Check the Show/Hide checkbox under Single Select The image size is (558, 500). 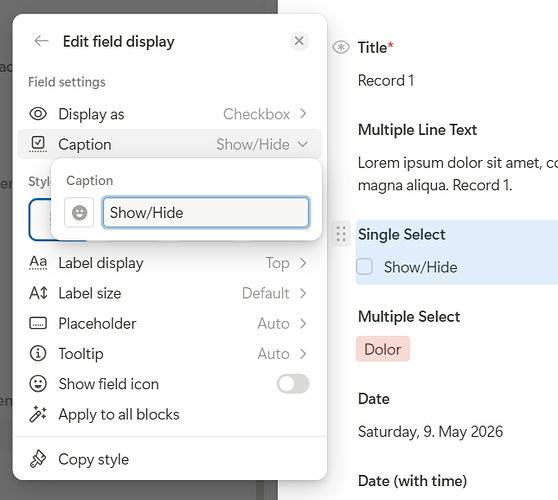(x=364, y=267)
